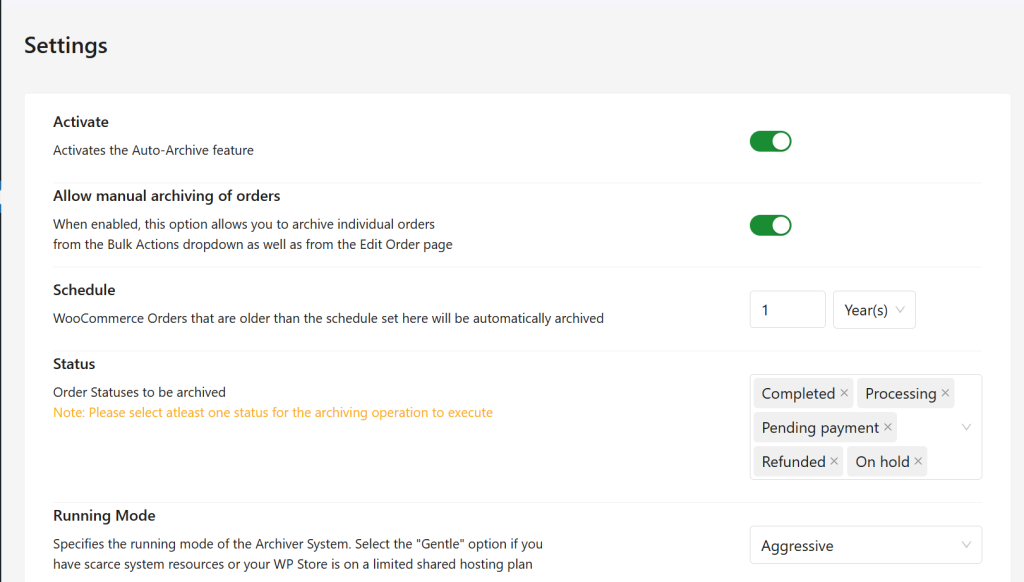Click the Schedule section heading
This screenshot has height=582, width=1024.
tap(84, 290)
